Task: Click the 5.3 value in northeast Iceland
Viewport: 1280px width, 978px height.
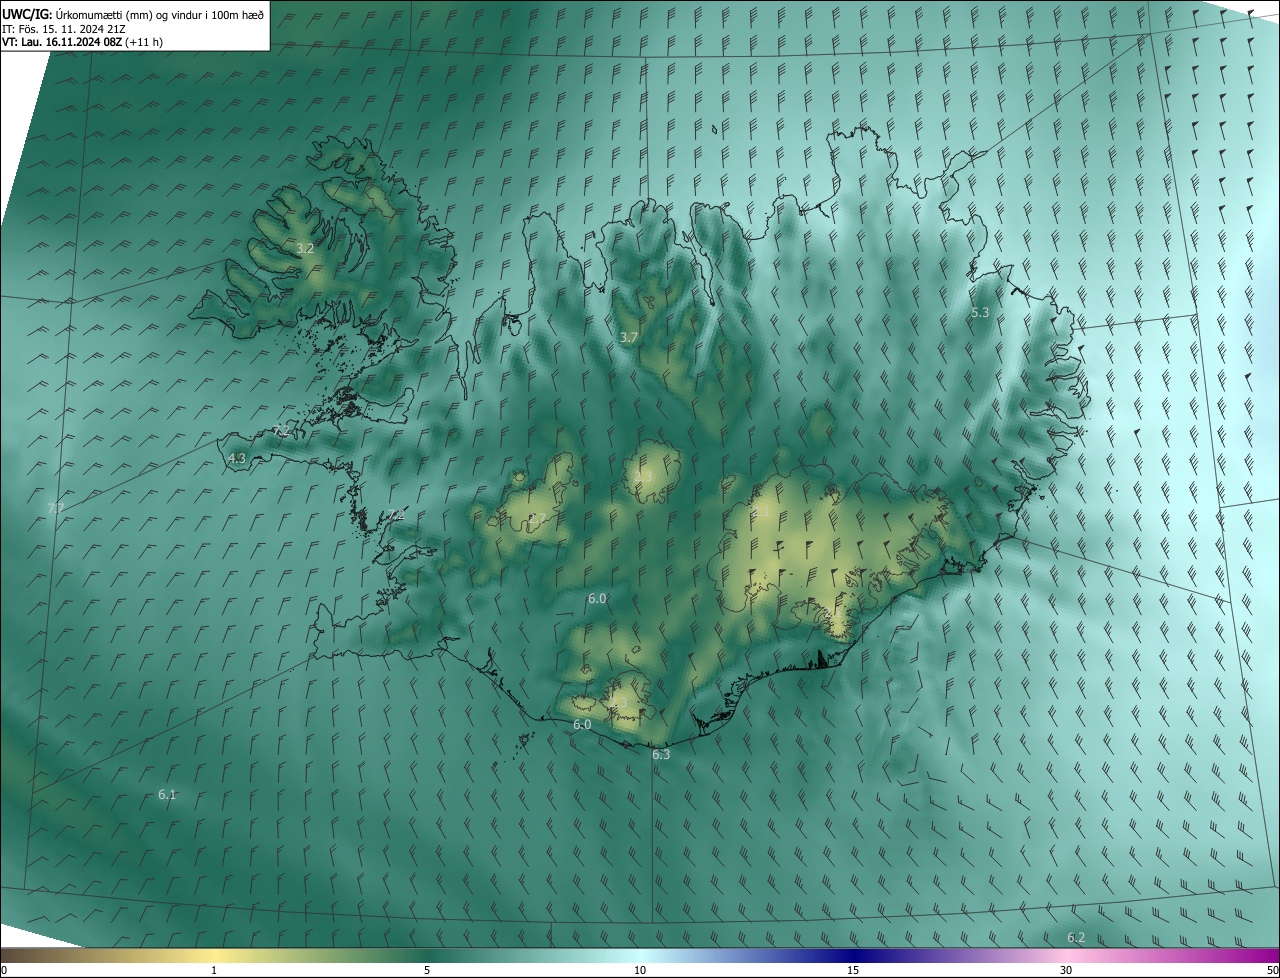Action: click(980, 313)
